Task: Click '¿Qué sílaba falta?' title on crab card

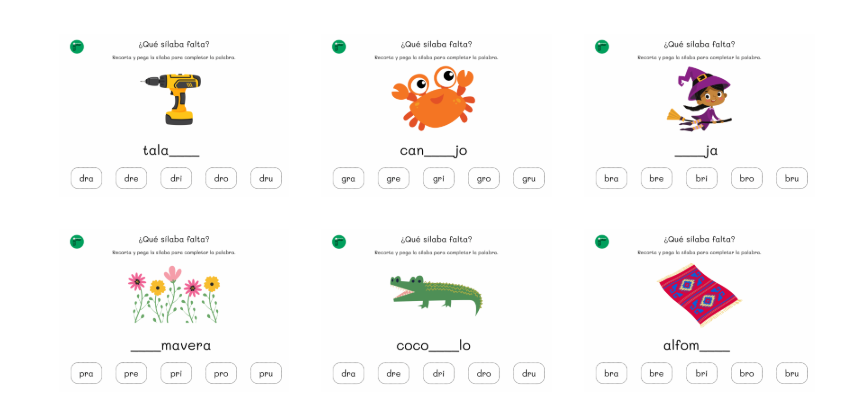Action: tap(436, 44)
